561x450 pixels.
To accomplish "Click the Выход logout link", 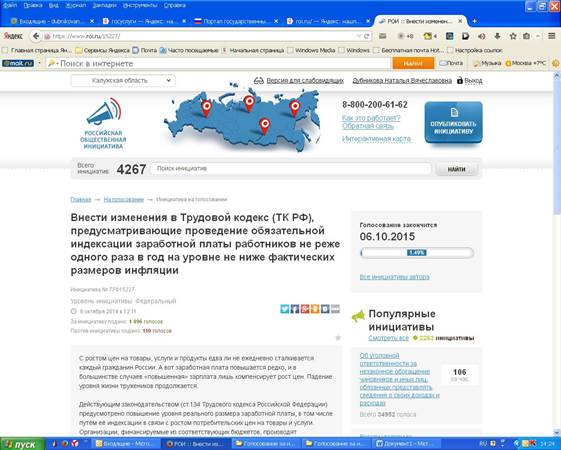I will (x=473, y=81).
